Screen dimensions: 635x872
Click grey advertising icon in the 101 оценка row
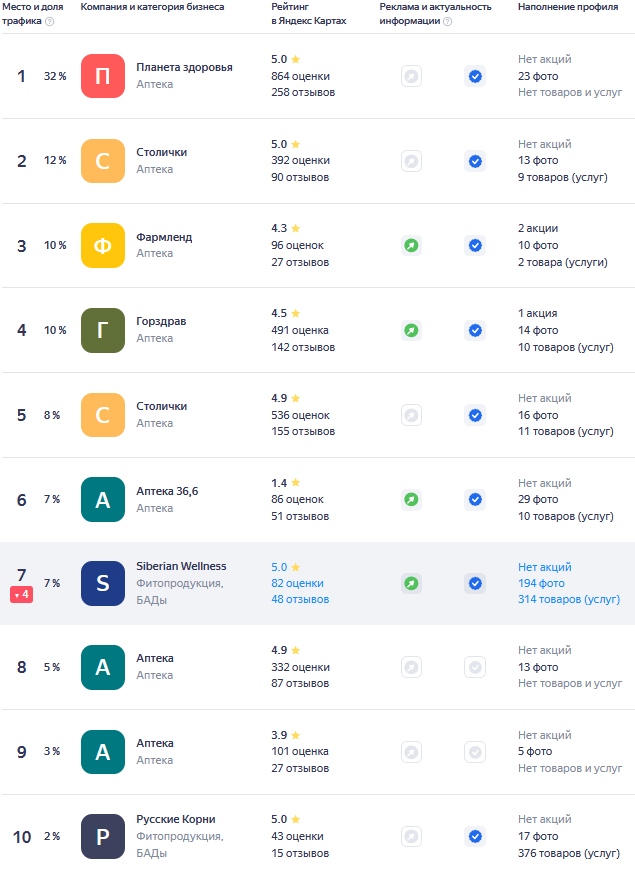(411, 752)
